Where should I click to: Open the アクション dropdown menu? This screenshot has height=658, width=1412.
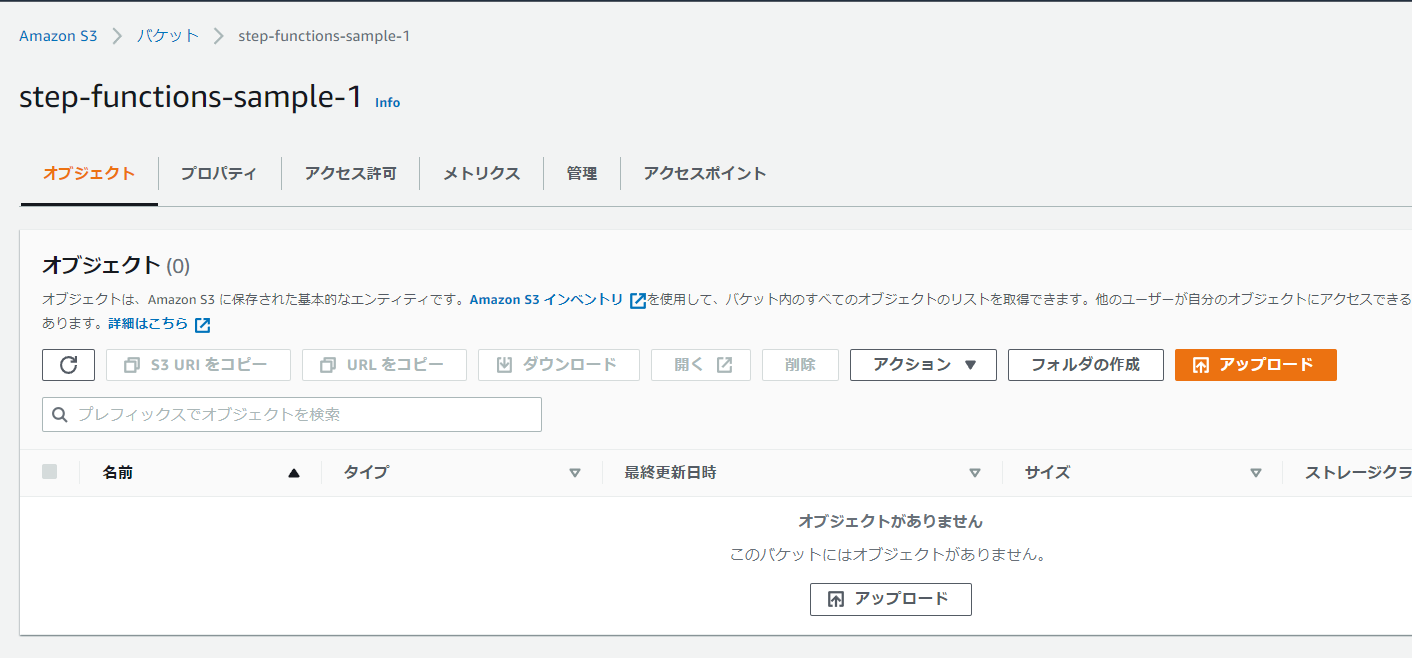(x=922, y=364)
